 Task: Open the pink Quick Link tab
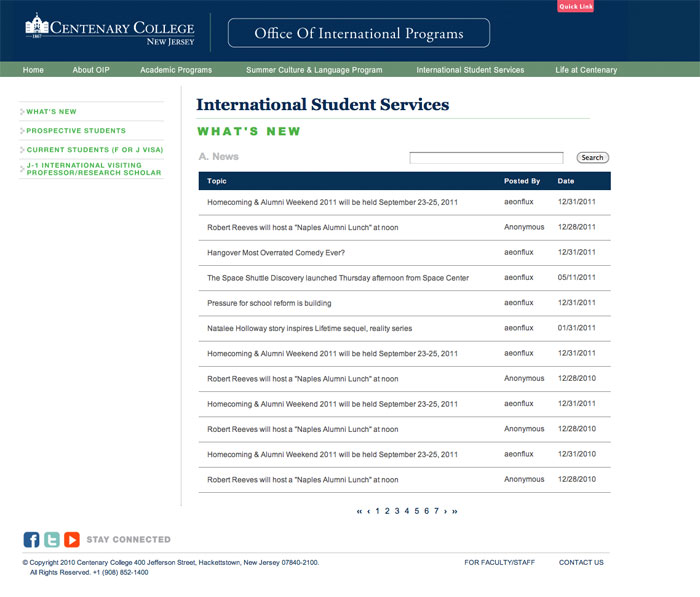click(576, 7)
